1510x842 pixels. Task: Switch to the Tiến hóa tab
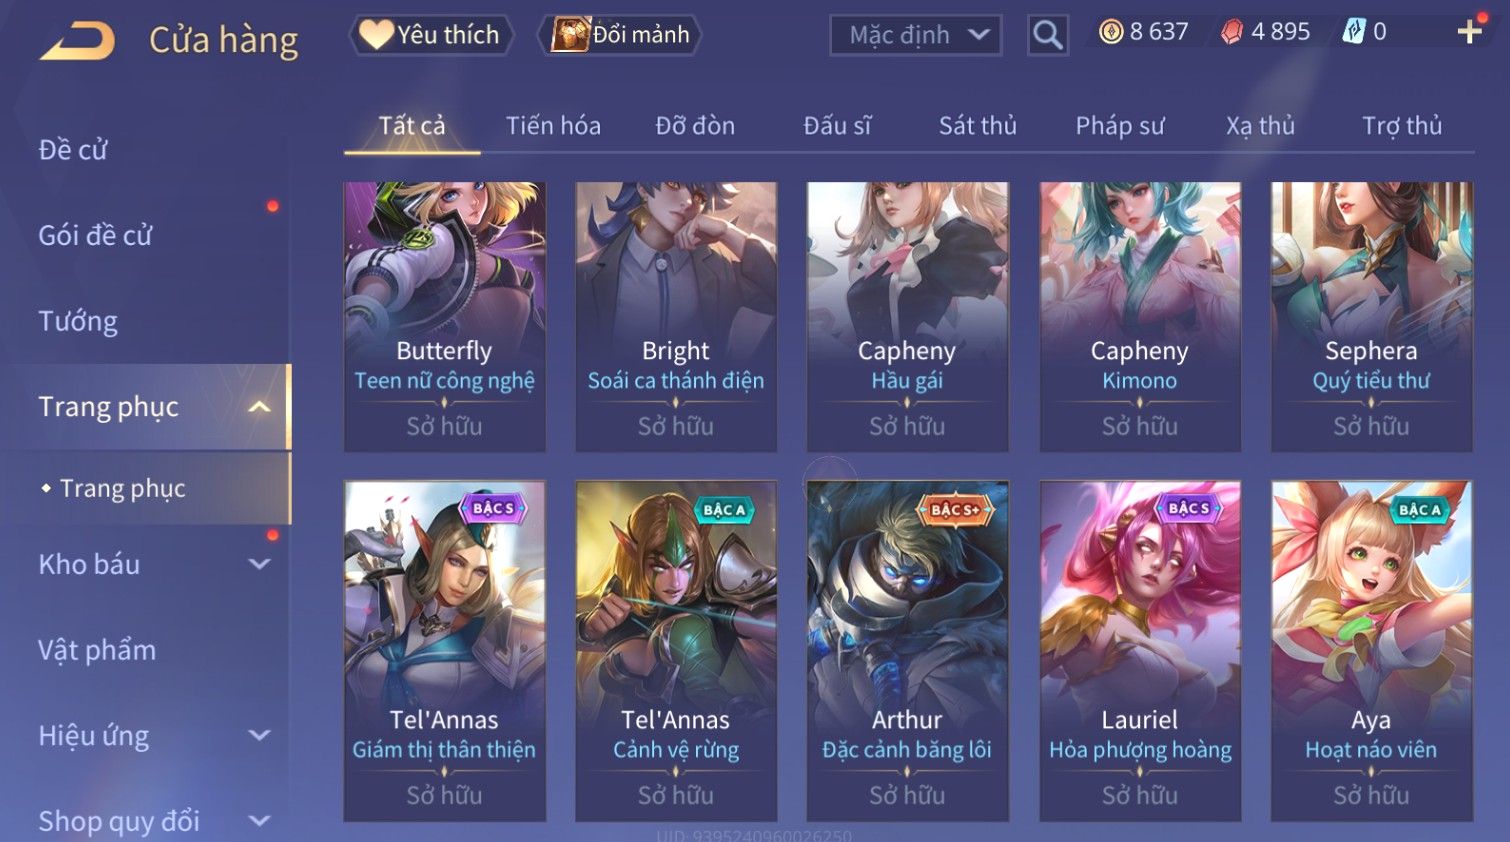[x=553, y=126]
